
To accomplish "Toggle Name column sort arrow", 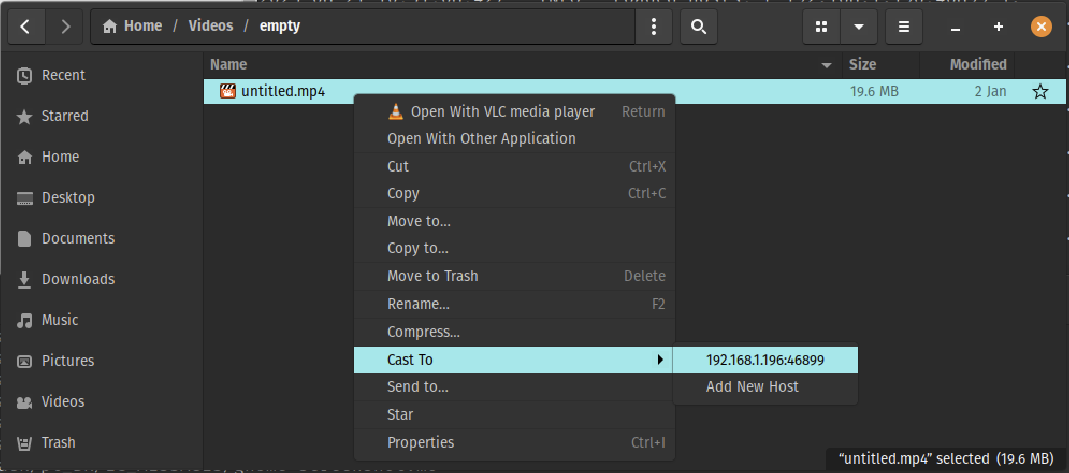I will [x=826, y=65].
